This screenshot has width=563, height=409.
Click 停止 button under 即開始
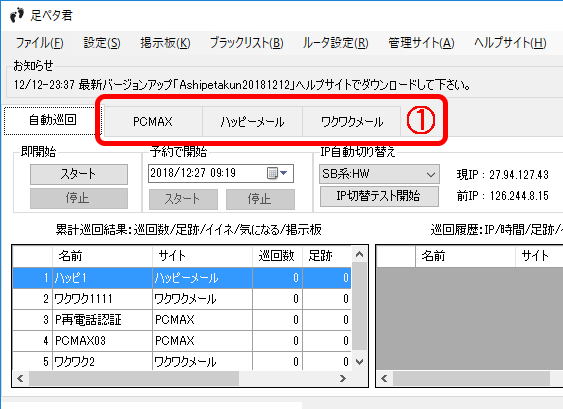(79, 198)
